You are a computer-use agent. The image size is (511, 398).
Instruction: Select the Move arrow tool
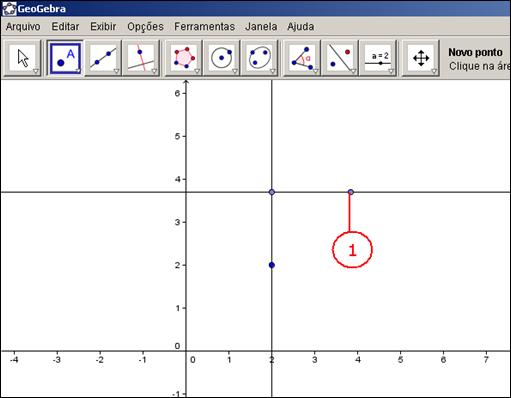tap(23, 58)
